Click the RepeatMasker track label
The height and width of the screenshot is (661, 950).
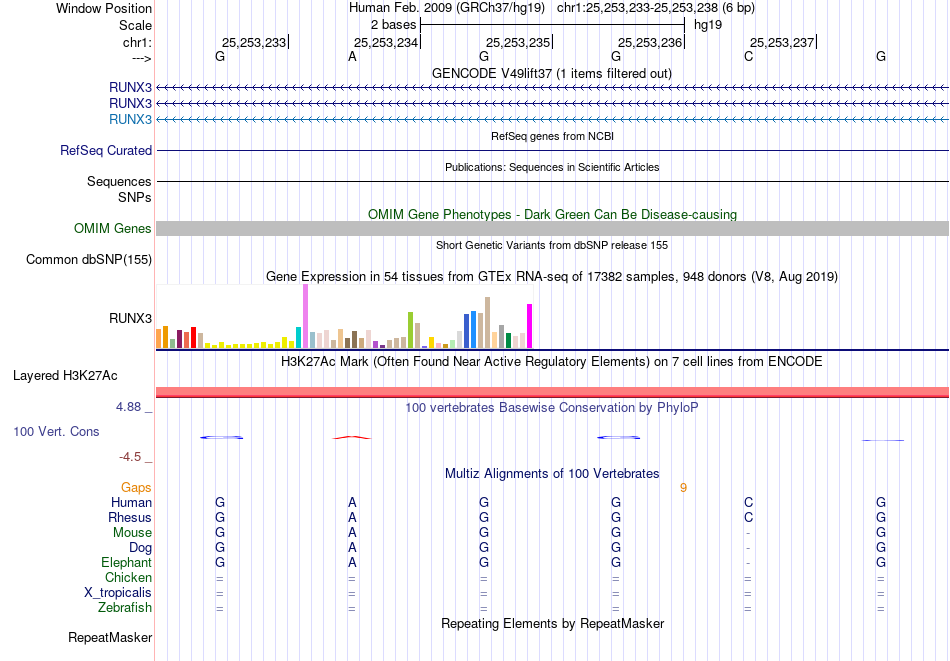[x=110, y=637]
